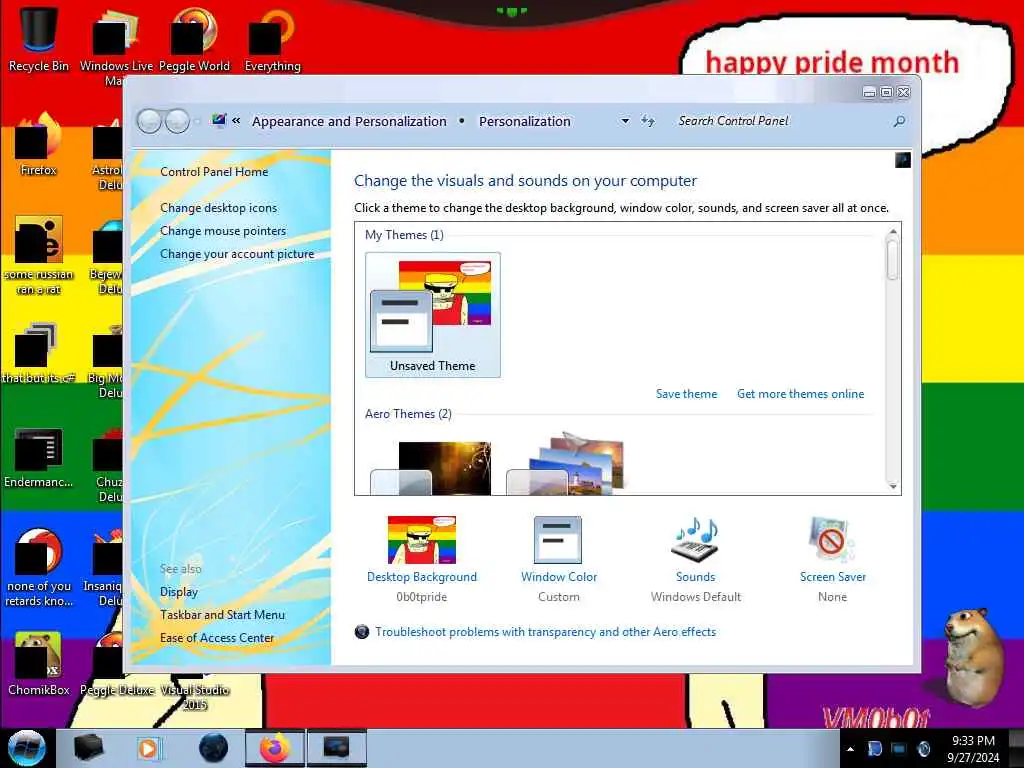Click Change your account picture link
Viewport: 1024px width, 768px height.
click(237, 254)
